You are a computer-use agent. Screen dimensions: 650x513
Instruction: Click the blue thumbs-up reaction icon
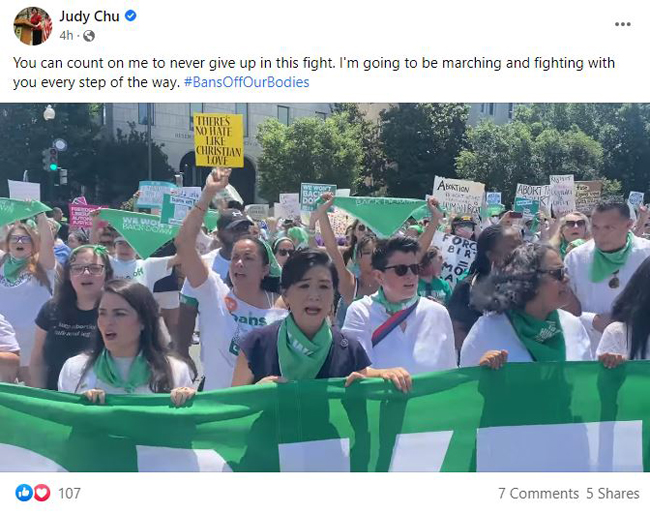tap(24, 493)
